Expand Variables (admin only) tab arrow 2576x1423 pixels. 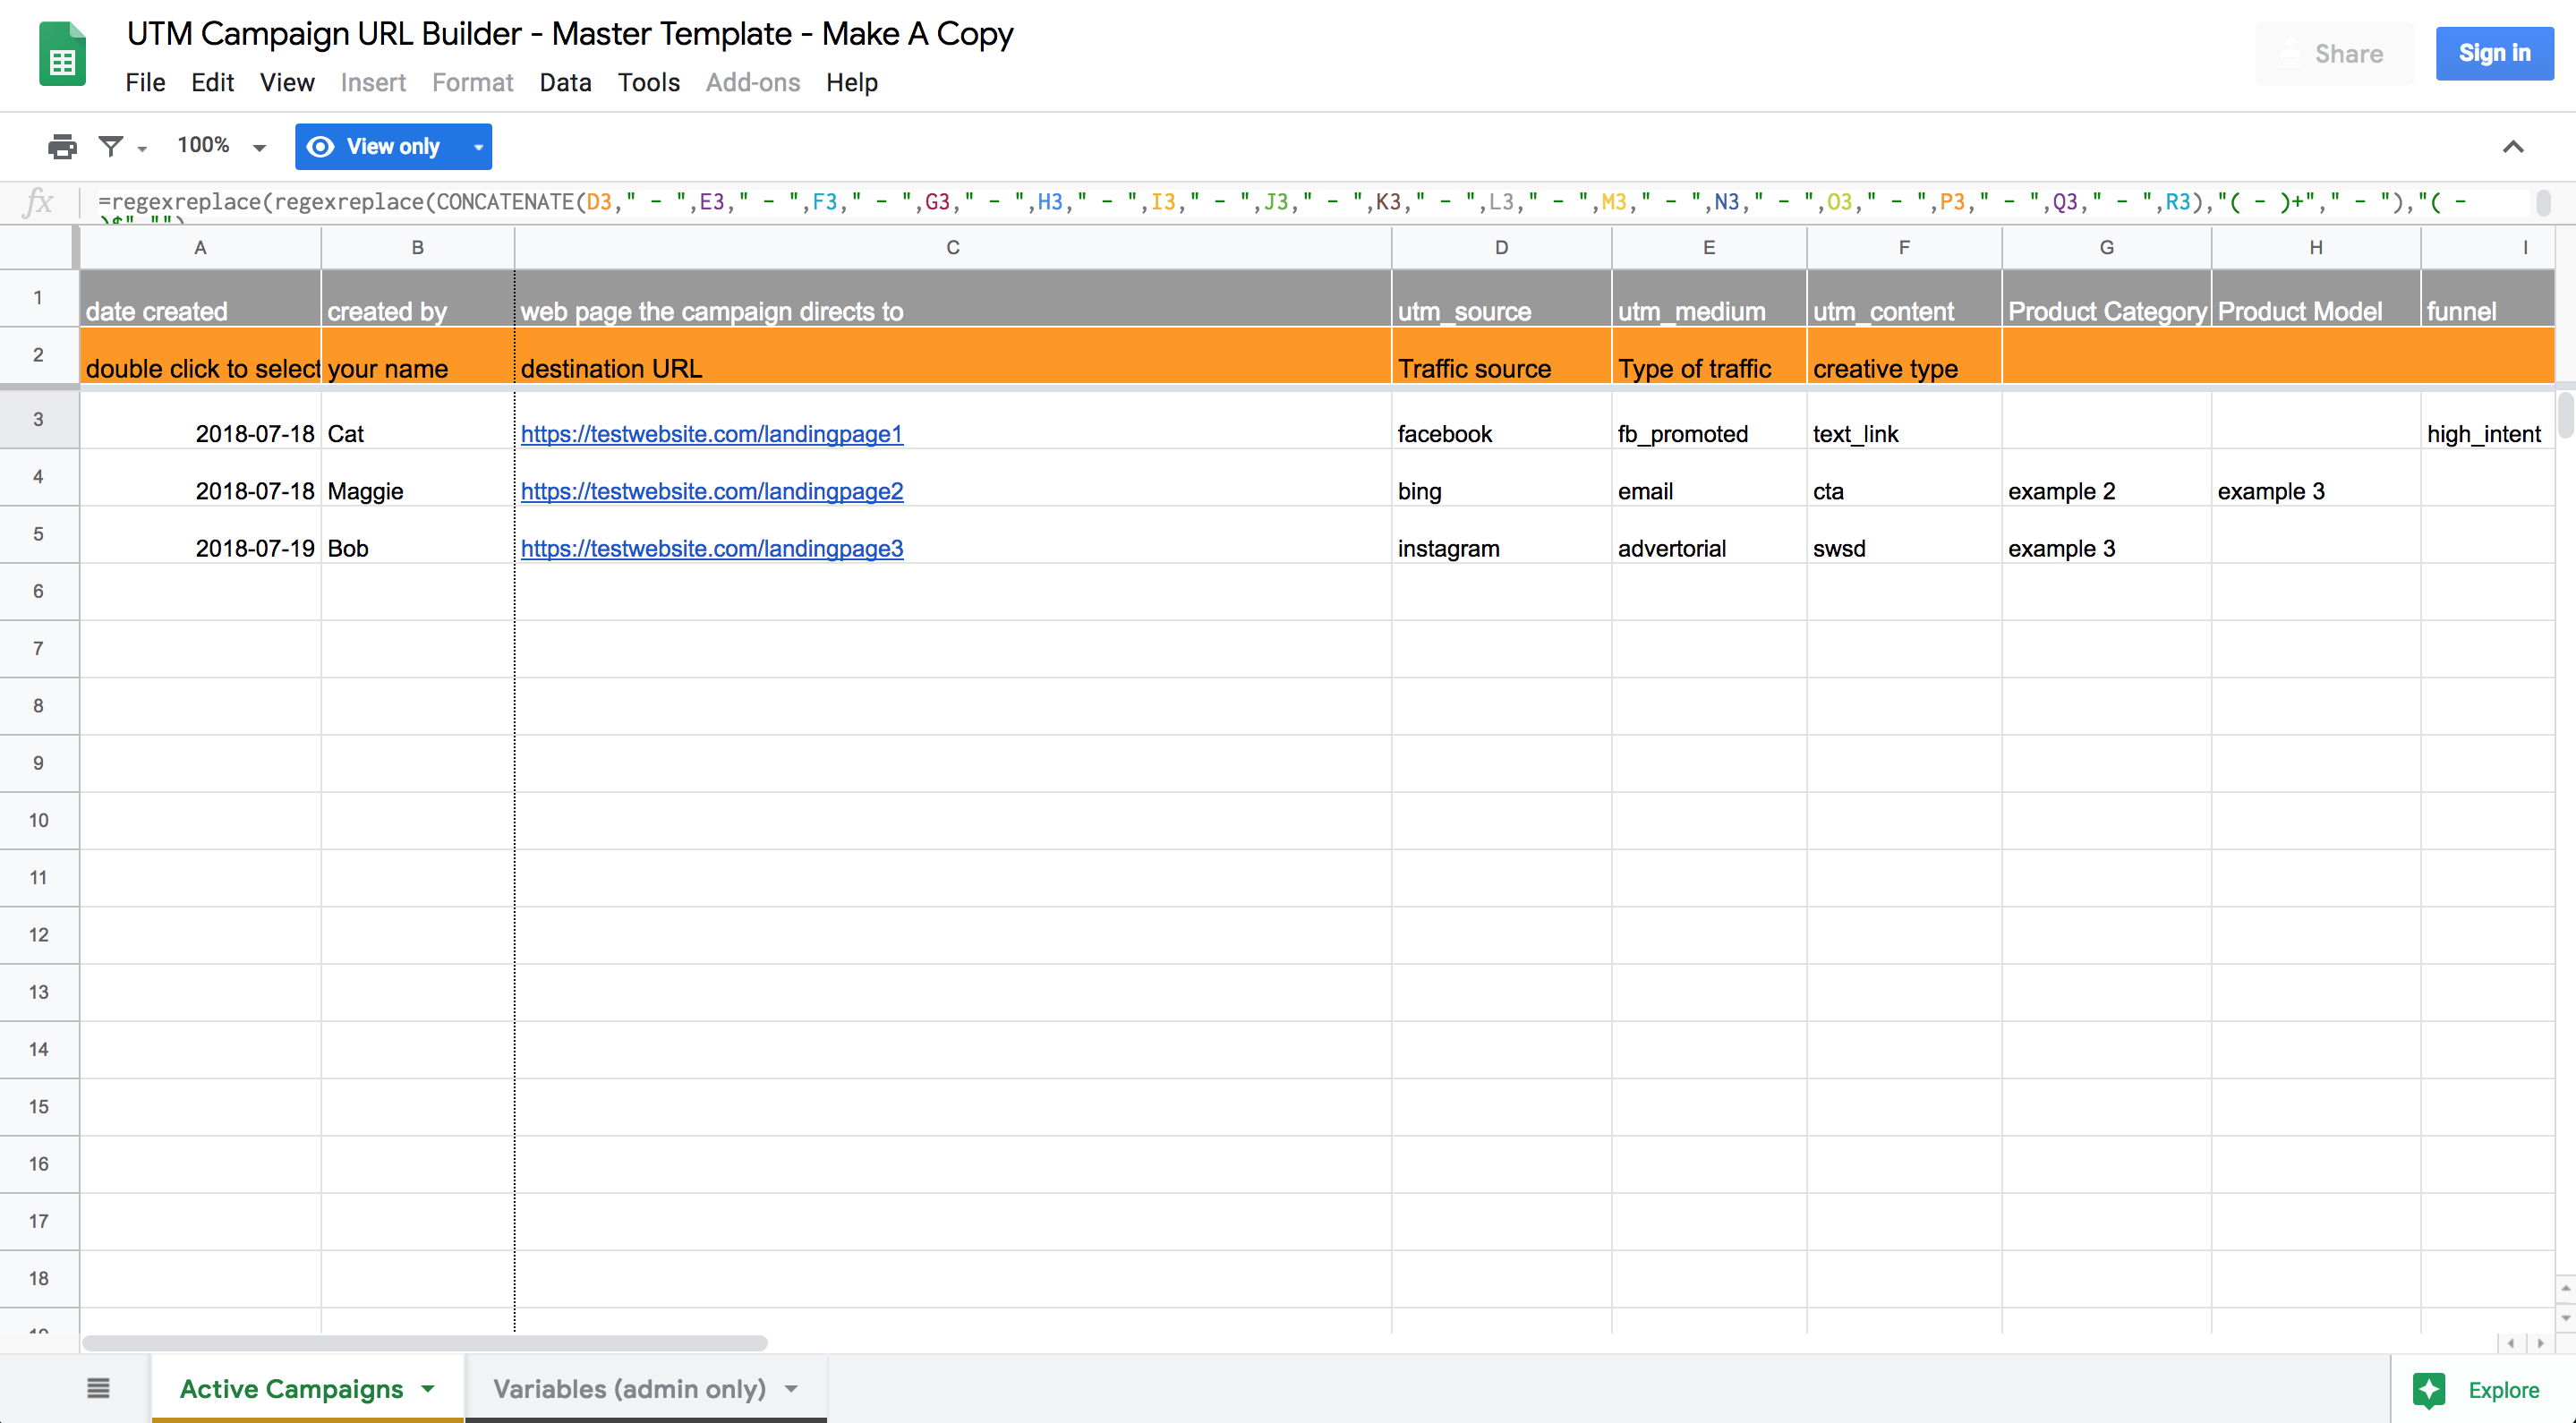tap(791, 1388)
